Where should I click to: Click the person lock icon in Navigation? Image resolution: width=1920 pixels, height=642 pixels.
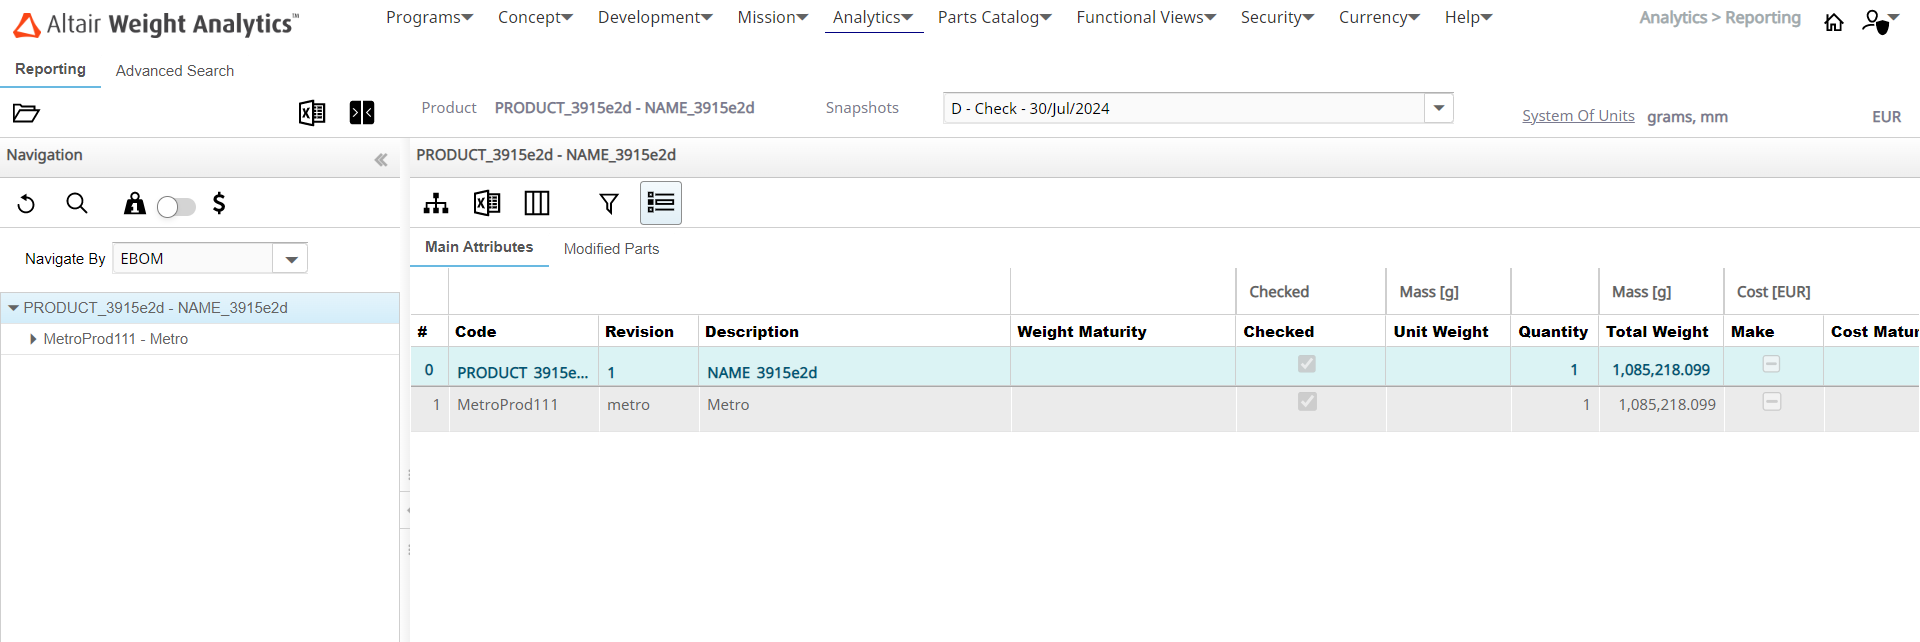click(134, 204)
